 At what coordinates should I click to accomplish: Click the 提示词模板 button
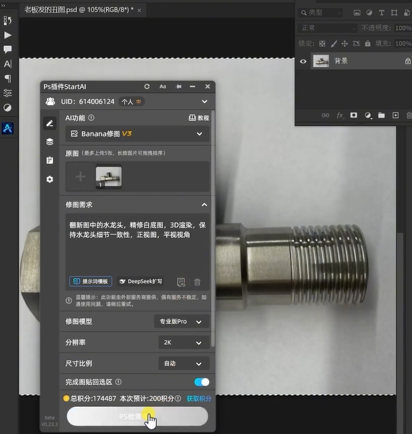click(91, 281)
